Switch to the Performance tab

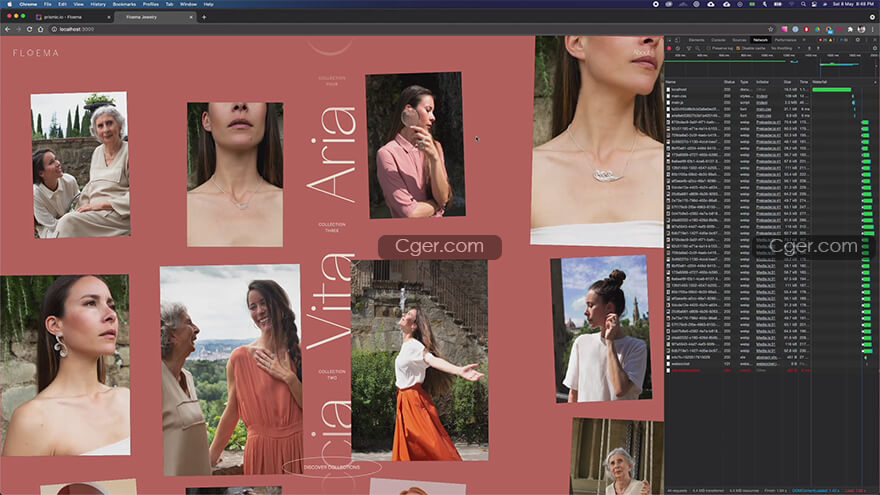786,40
